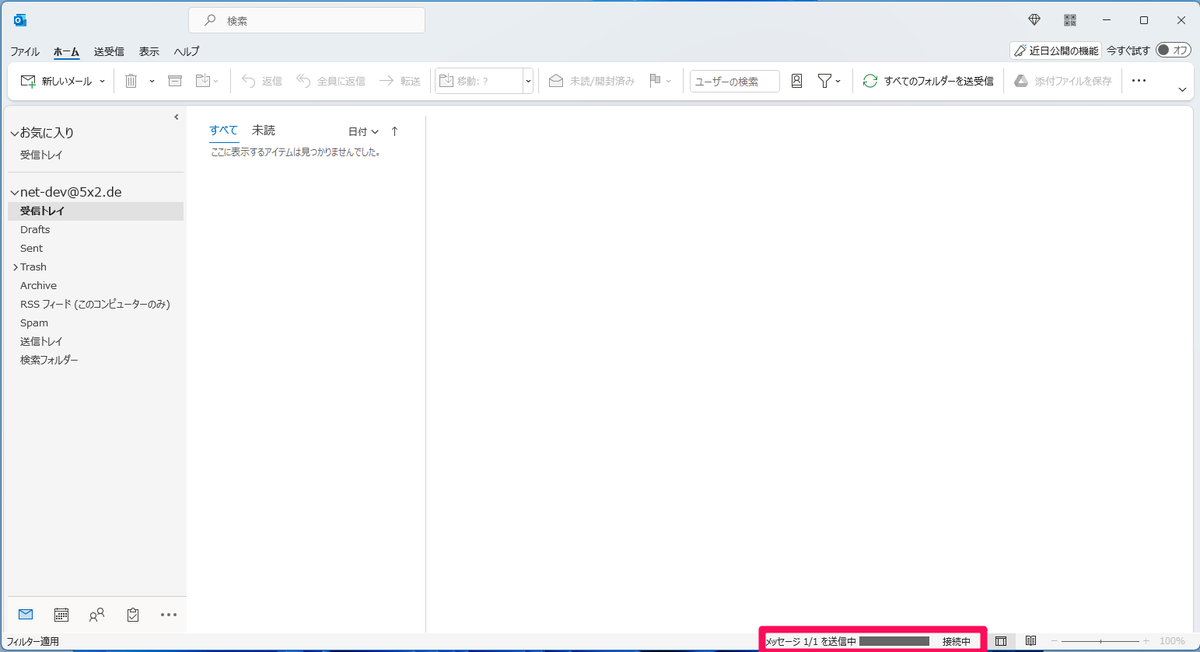
Task: Click the QR code icon in title bar
Action: [x=1070, y=20]
